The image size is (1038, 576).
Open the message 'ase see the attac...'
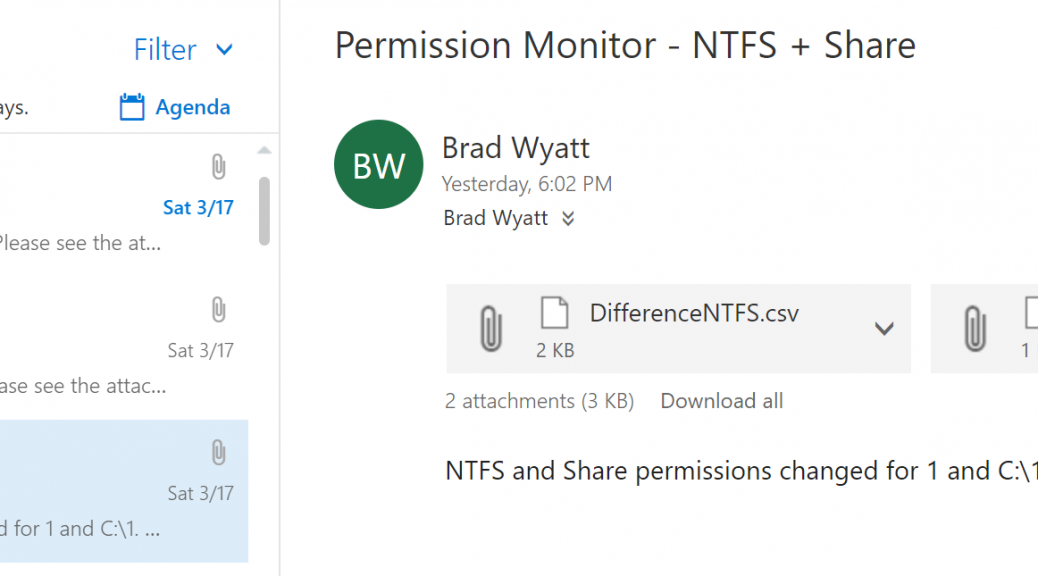click(124, 348)
